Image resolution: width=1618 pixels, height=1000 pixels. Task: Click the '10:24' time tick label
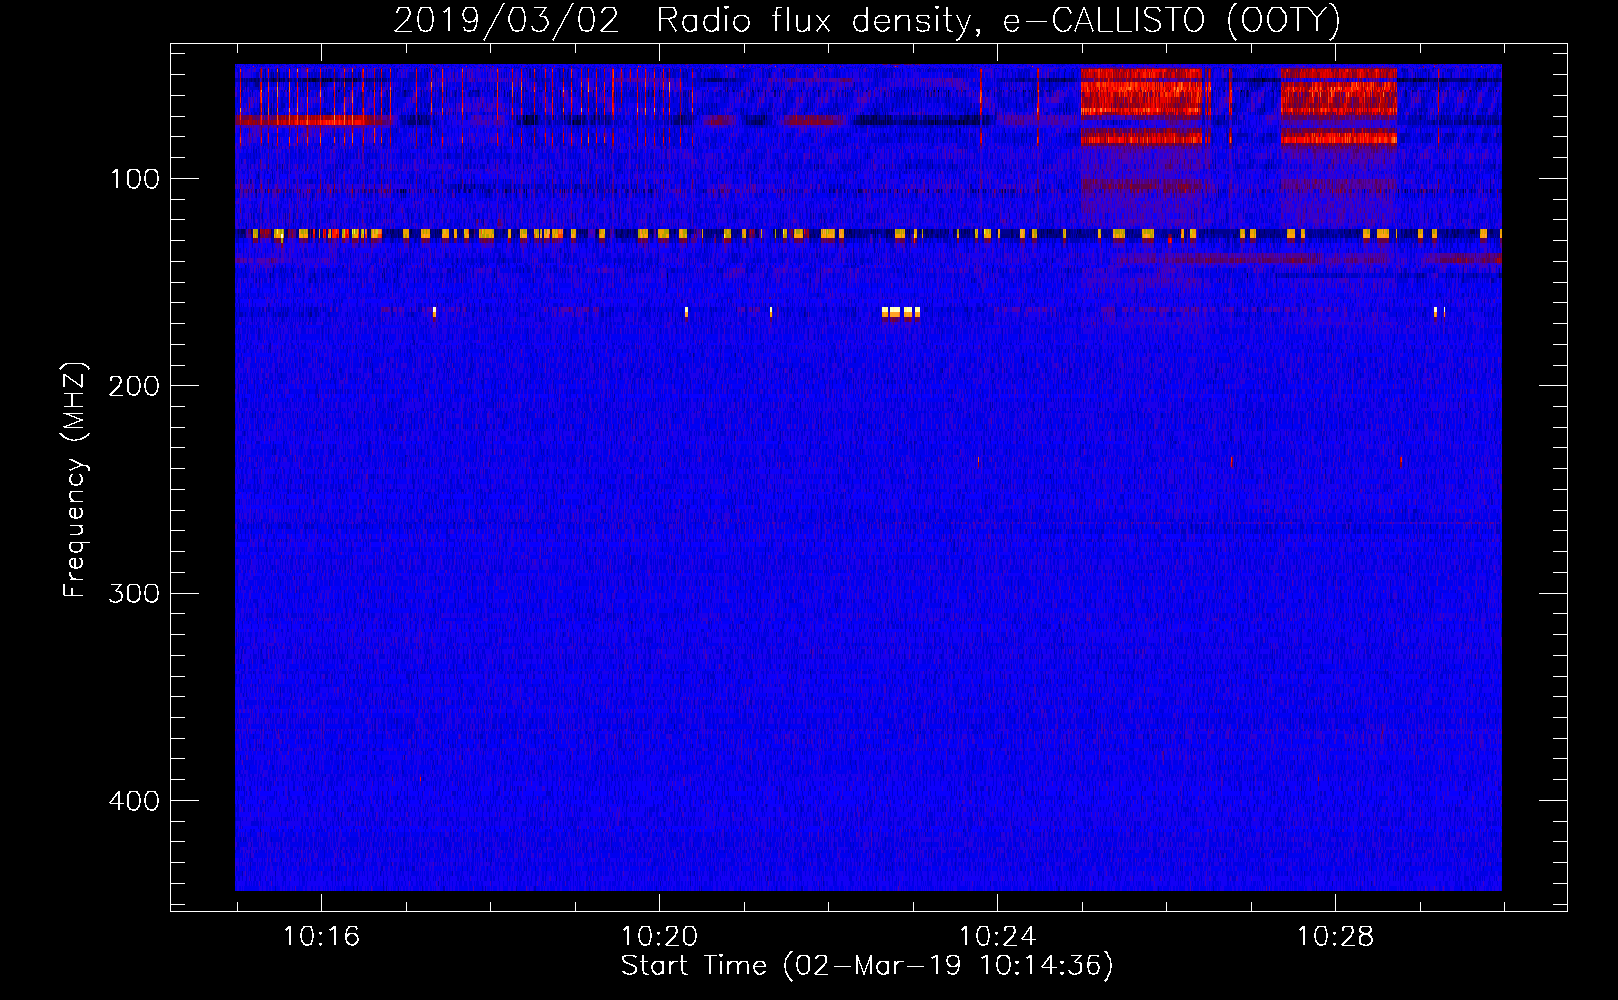point(997,937)
